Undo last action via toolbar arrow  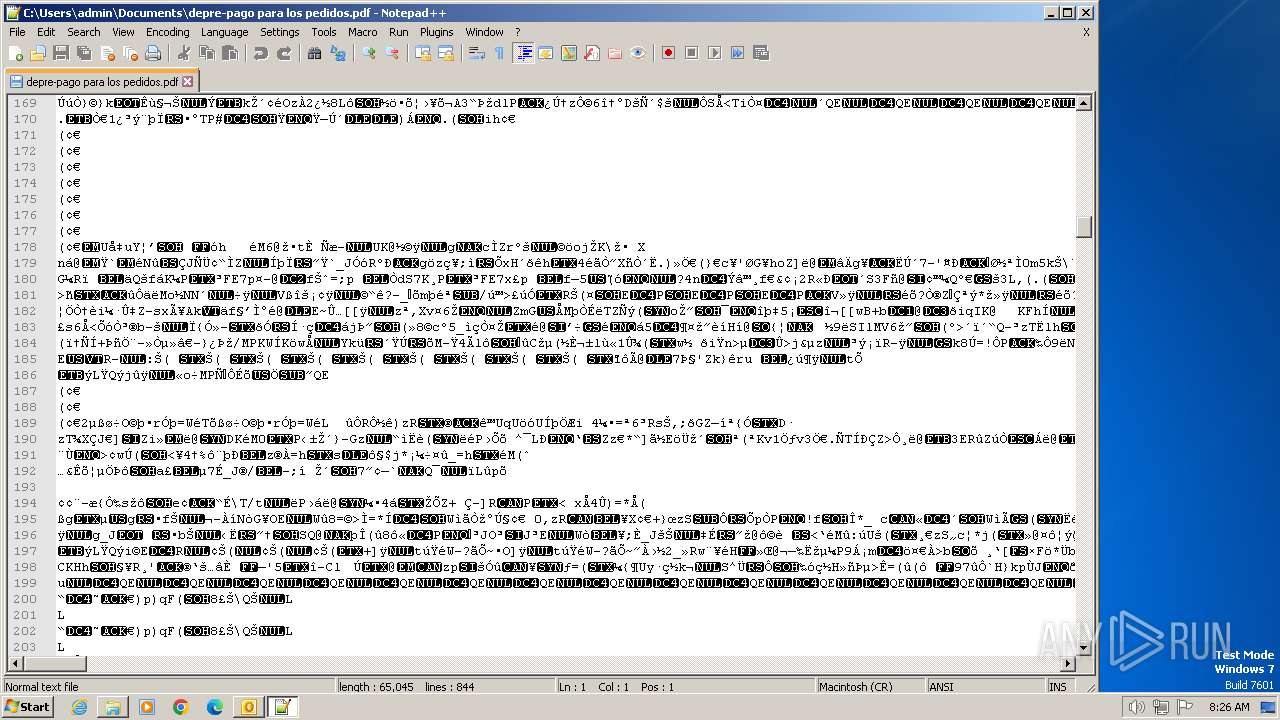260,53
